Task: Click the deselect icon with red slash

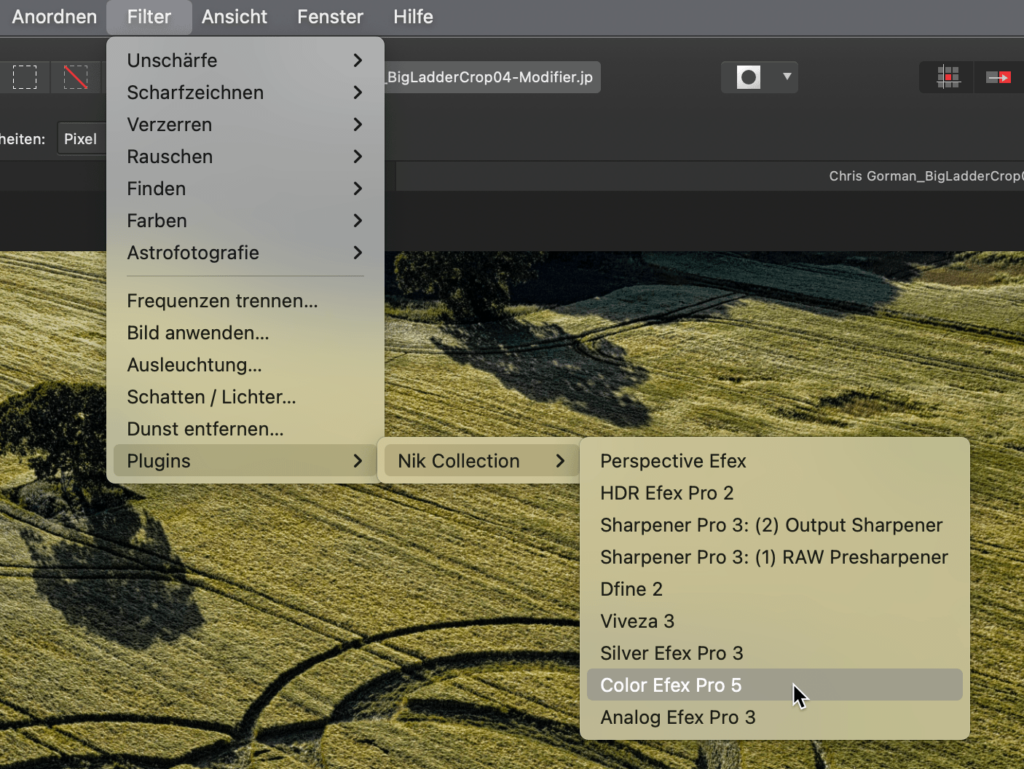Action: pyautogui.click(x=76, y=77)
